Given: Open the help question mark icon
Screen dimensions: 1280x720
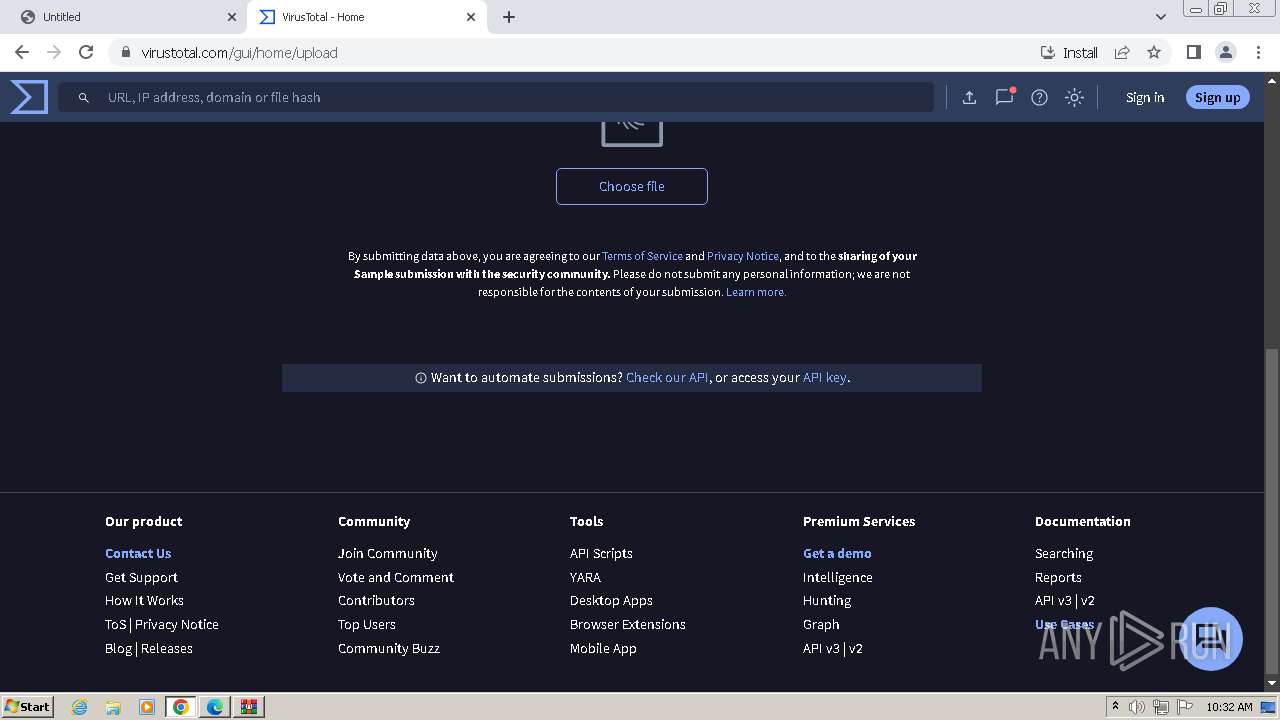Looking at the screenshot, I should click(x=1039, y=97).
